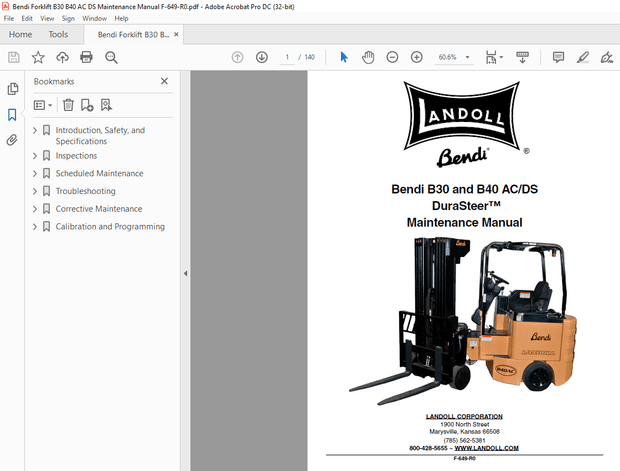
Task: Expand the Inspections bookmark
Action: point(35,156)
